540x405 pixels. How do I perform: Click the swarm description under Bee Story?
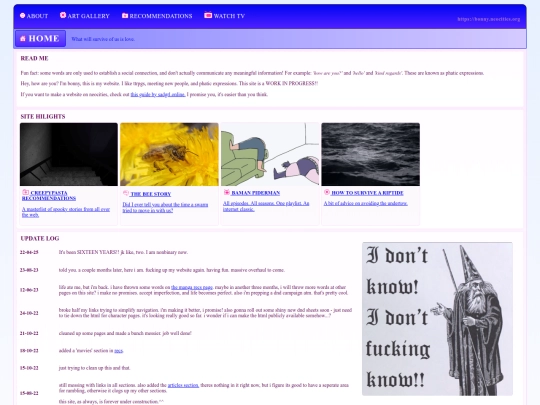(x=165, y=207)
